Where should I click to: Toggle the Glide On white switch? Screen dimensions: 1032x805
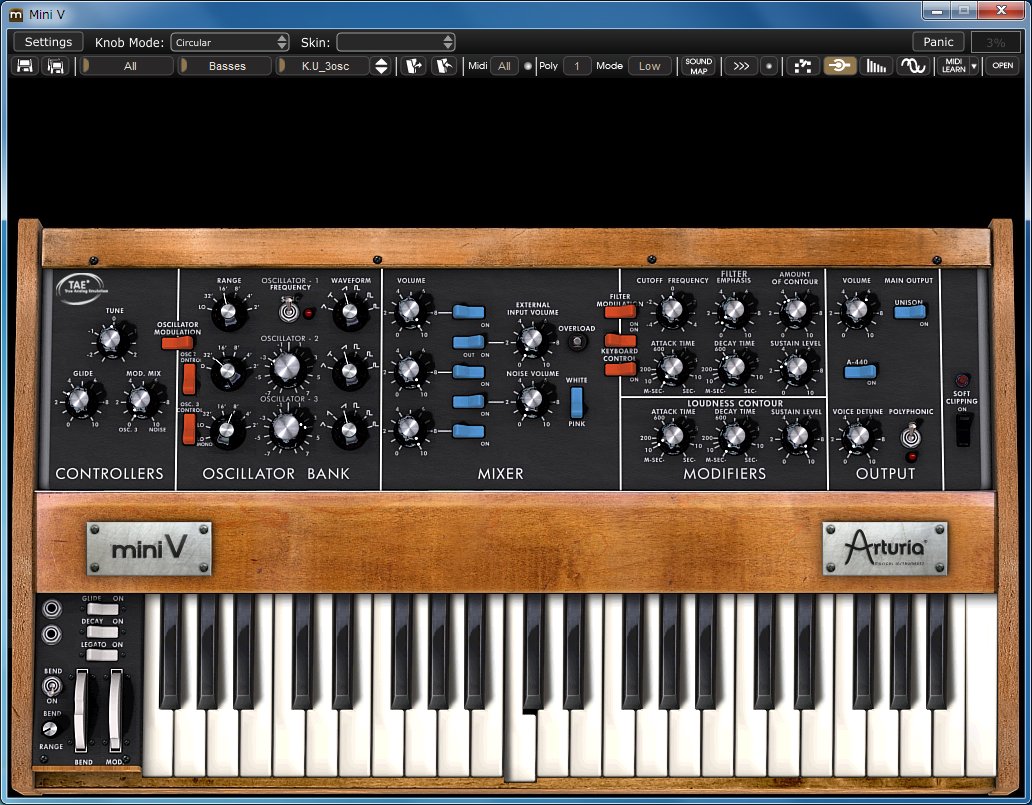click(103, 609)
